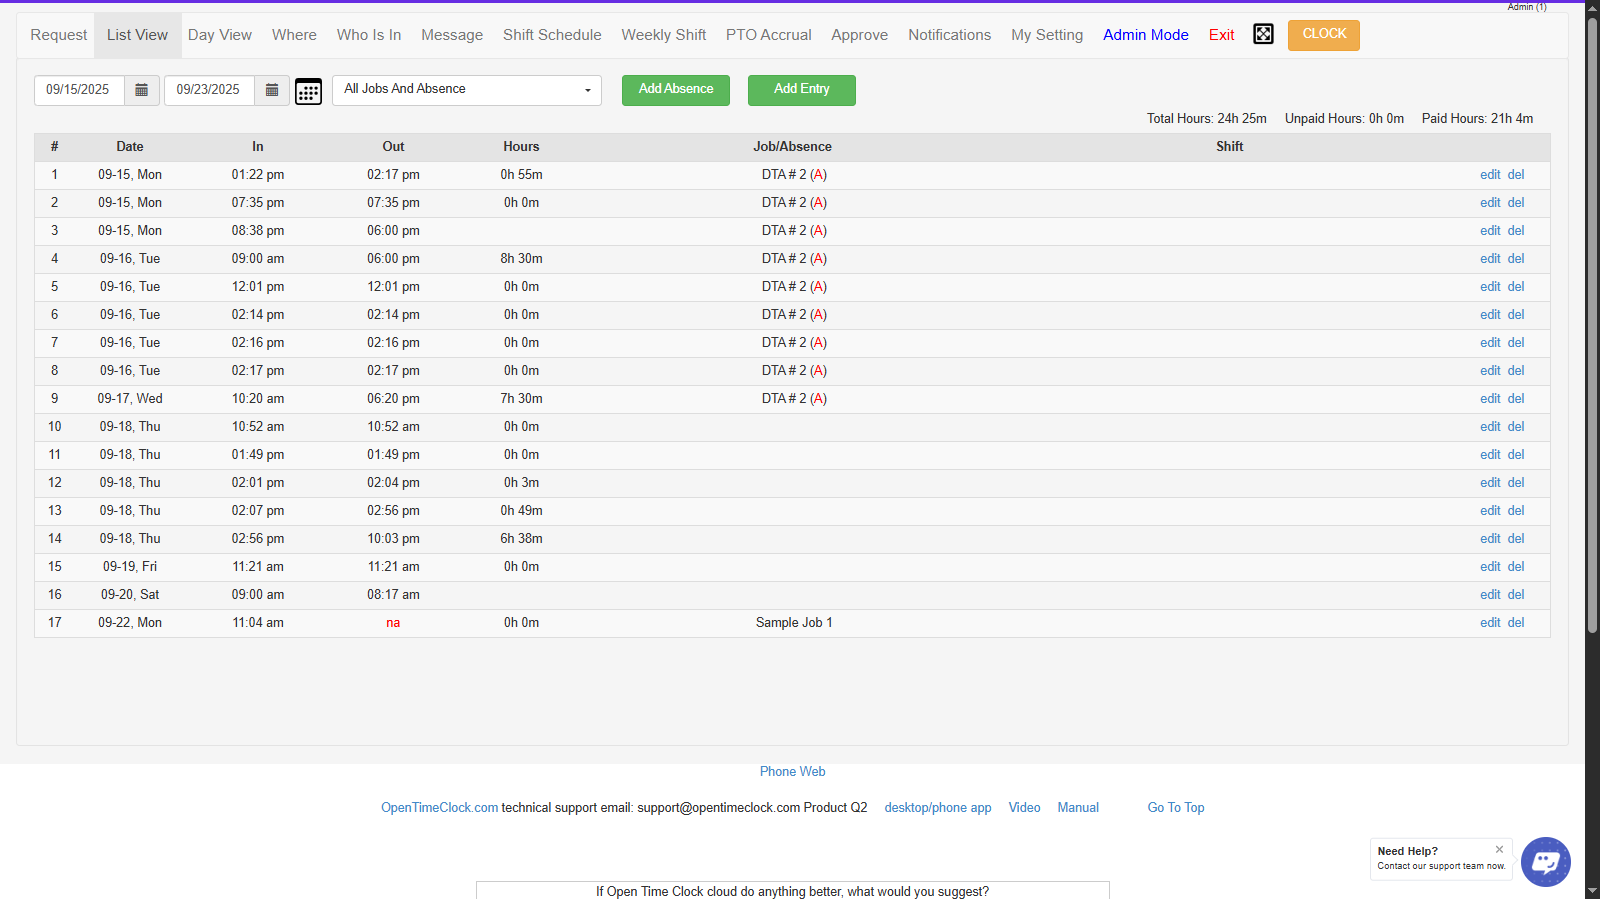This screenshot has width=1600, height=899.
Task: Delete the Sample Job 1 entry
Action: pos(1516,623)
